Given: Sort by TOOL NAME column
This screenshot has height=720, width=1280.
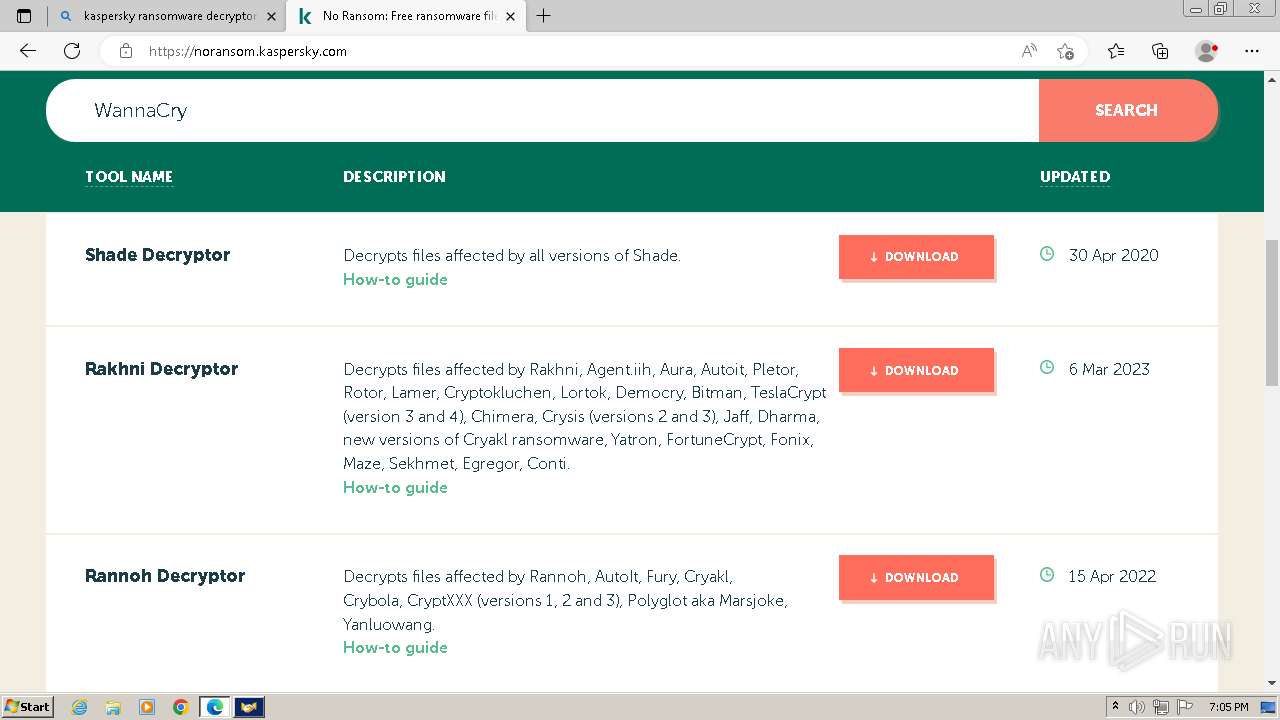Looking at the screenshot, I should (129, 177).
